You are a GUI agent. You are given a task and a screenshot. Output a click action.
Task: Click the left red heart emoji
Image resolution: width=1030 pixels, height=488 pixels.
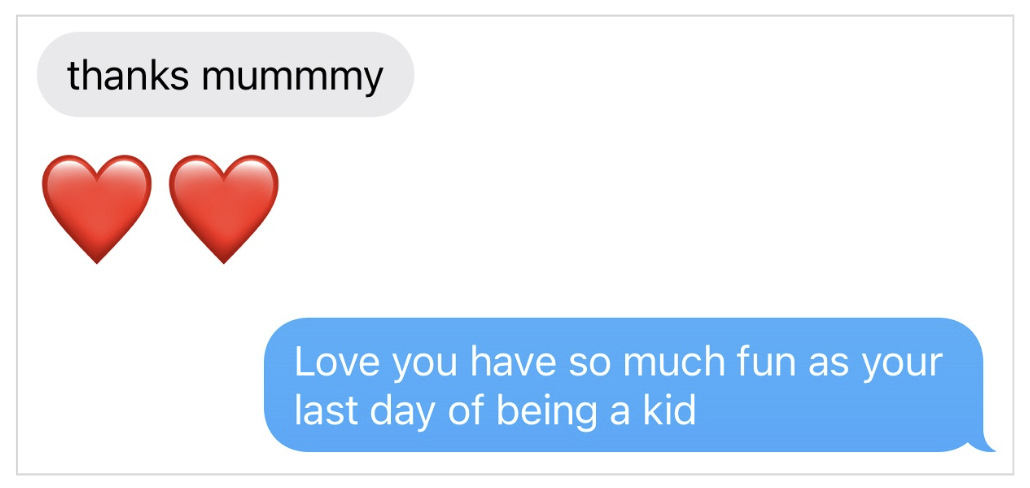(x=96, y=207)
